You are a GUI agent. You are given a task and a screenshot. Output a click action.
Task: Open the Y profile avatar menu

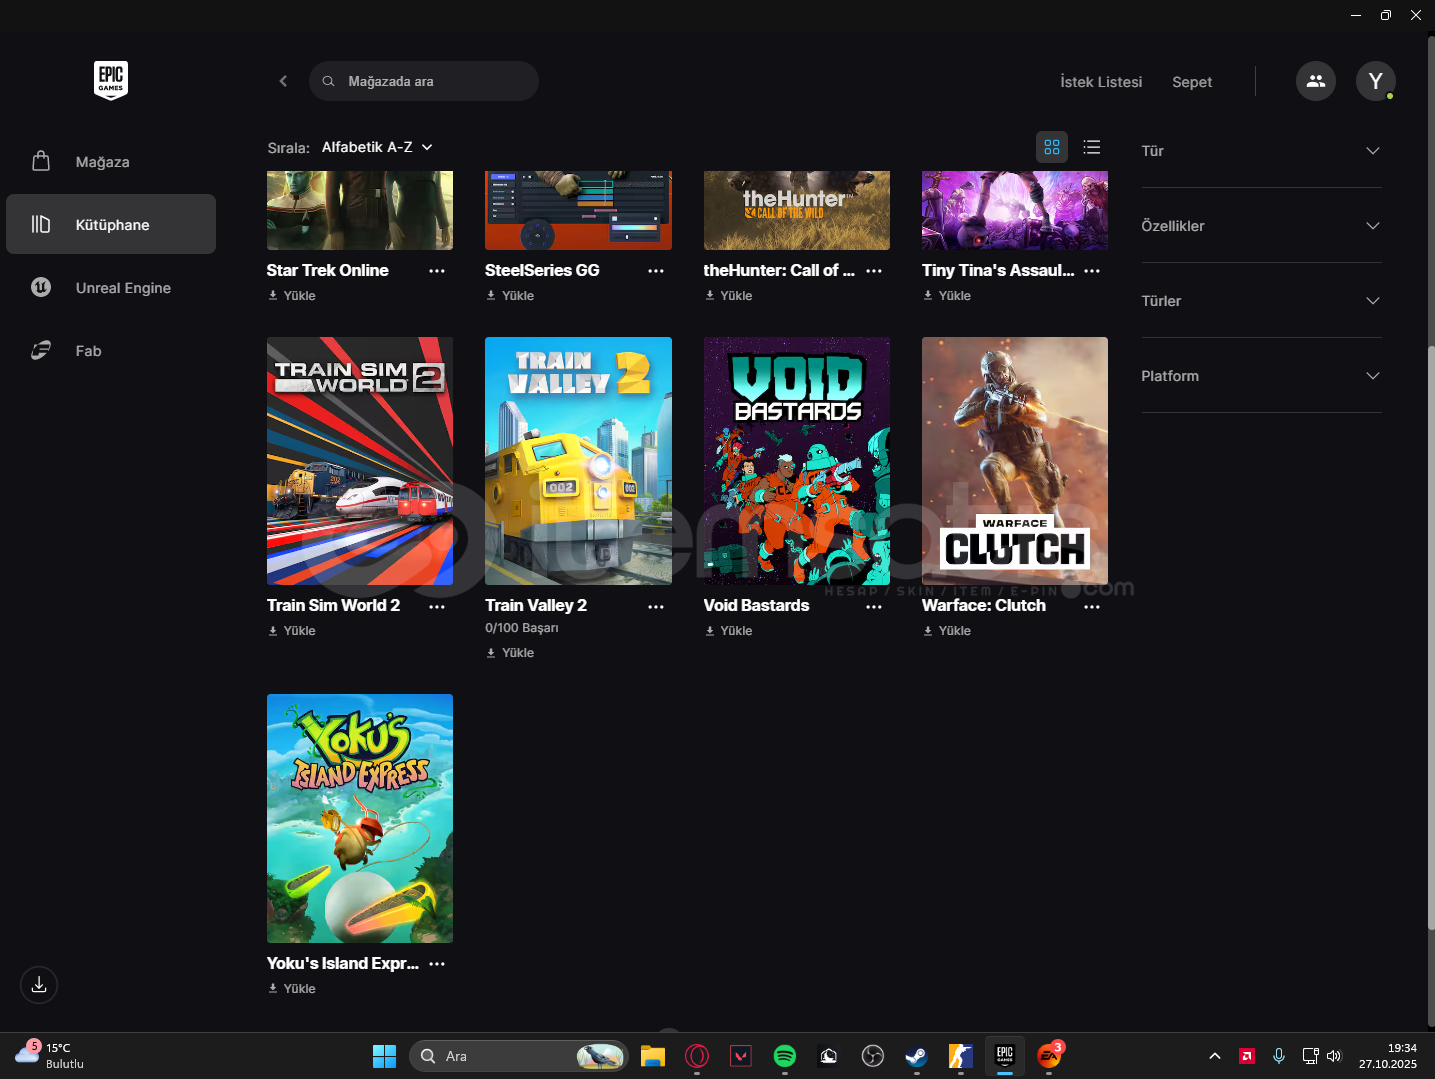point(1375,81)
